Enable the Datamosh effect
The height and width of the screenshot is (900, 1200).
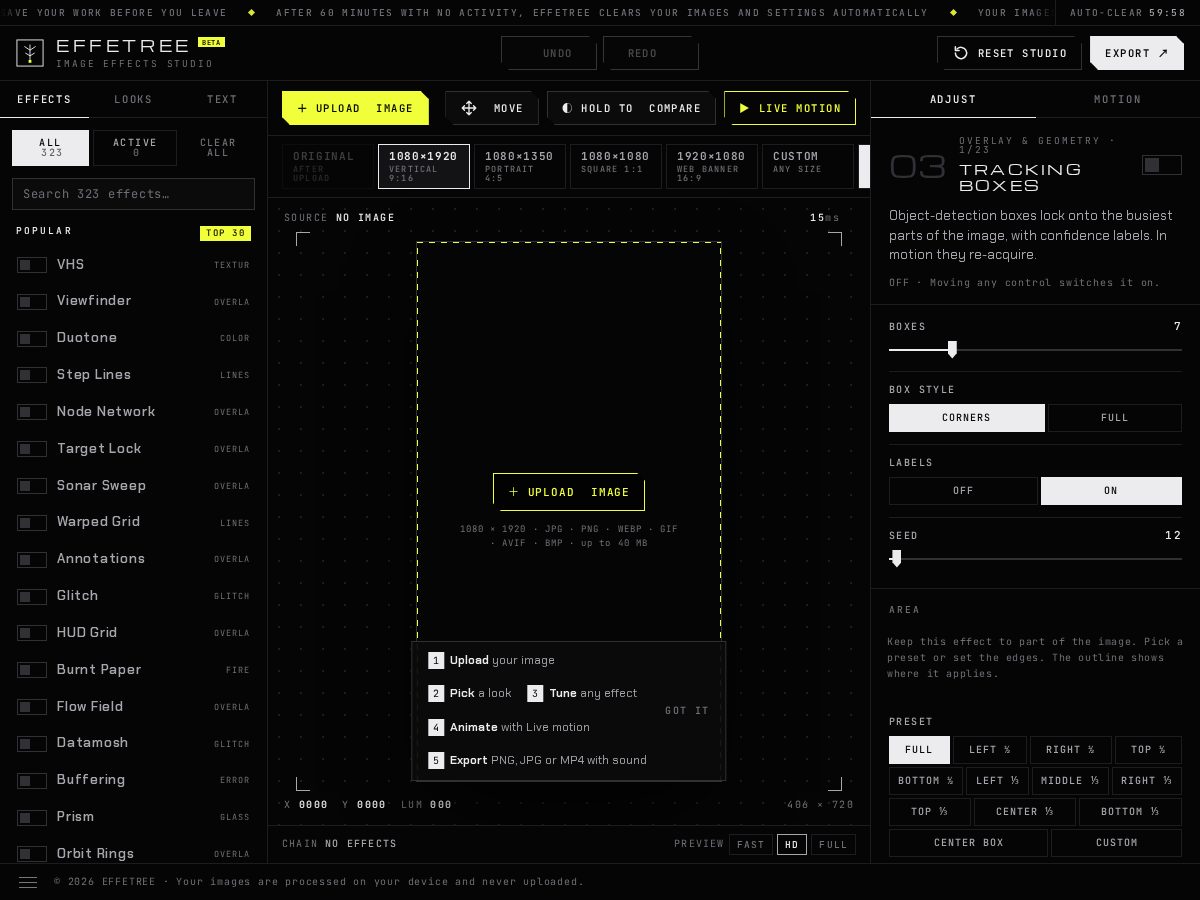[32, 744]
